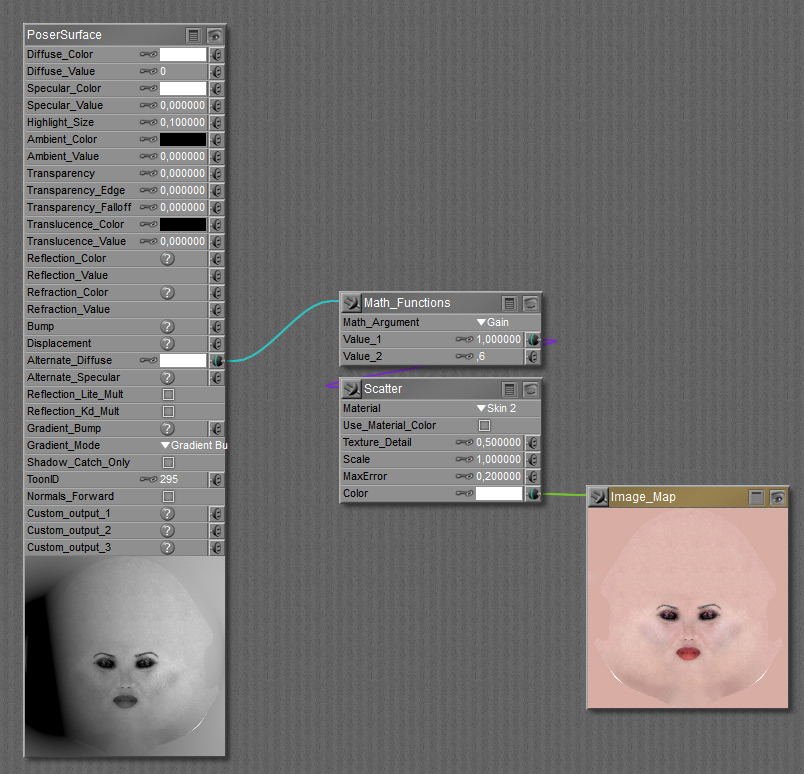
Task: Click the Alternate_Diffuse connected plug icon
Action: [216, 360]
